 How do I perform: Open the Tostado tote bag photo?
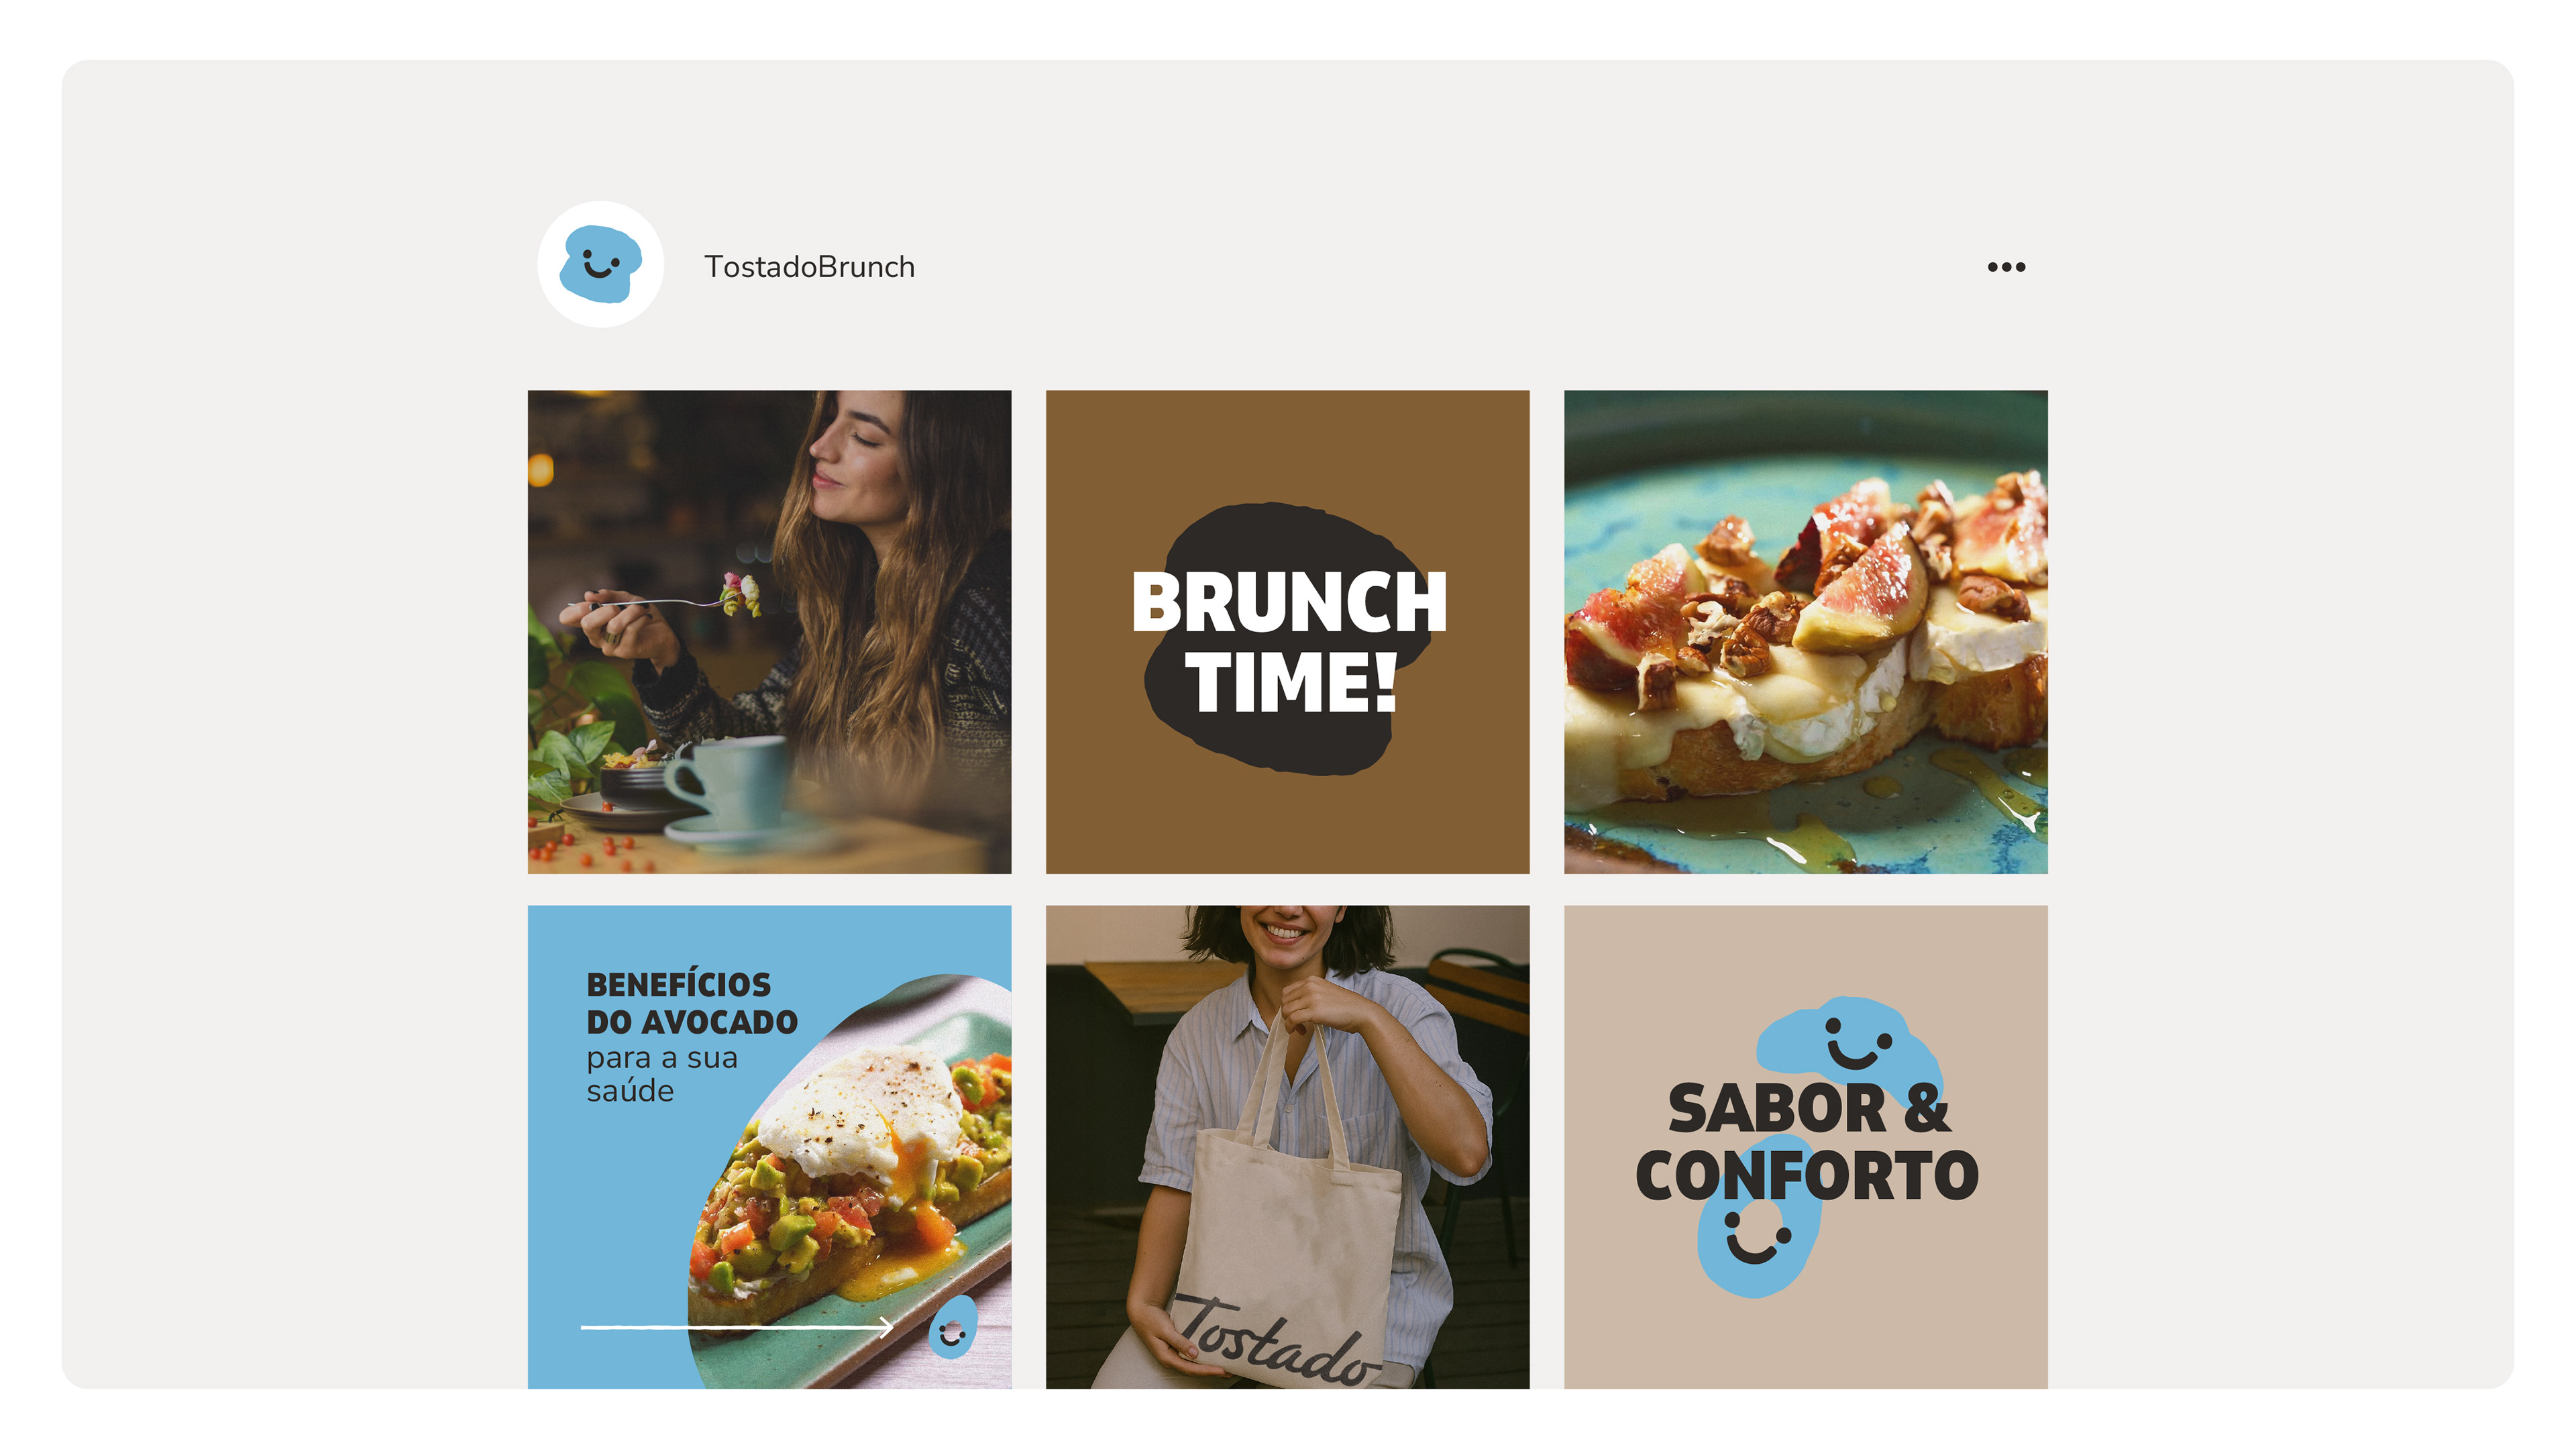coord(1287,1147)
